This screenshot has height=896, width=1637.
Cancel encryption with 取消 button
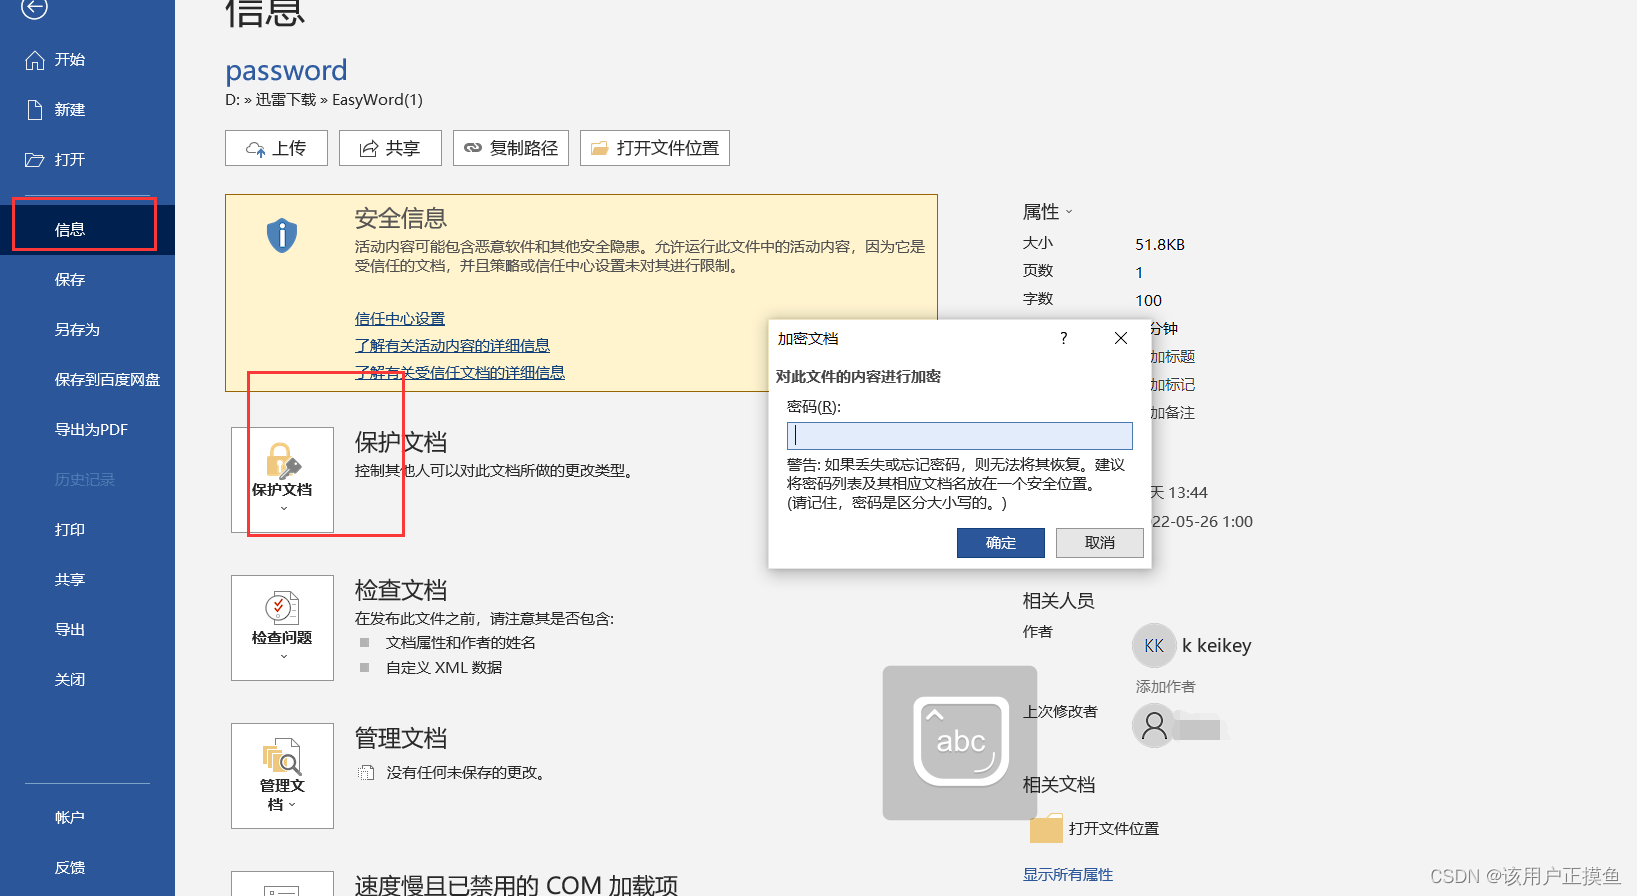click(x=1100, y=543)
